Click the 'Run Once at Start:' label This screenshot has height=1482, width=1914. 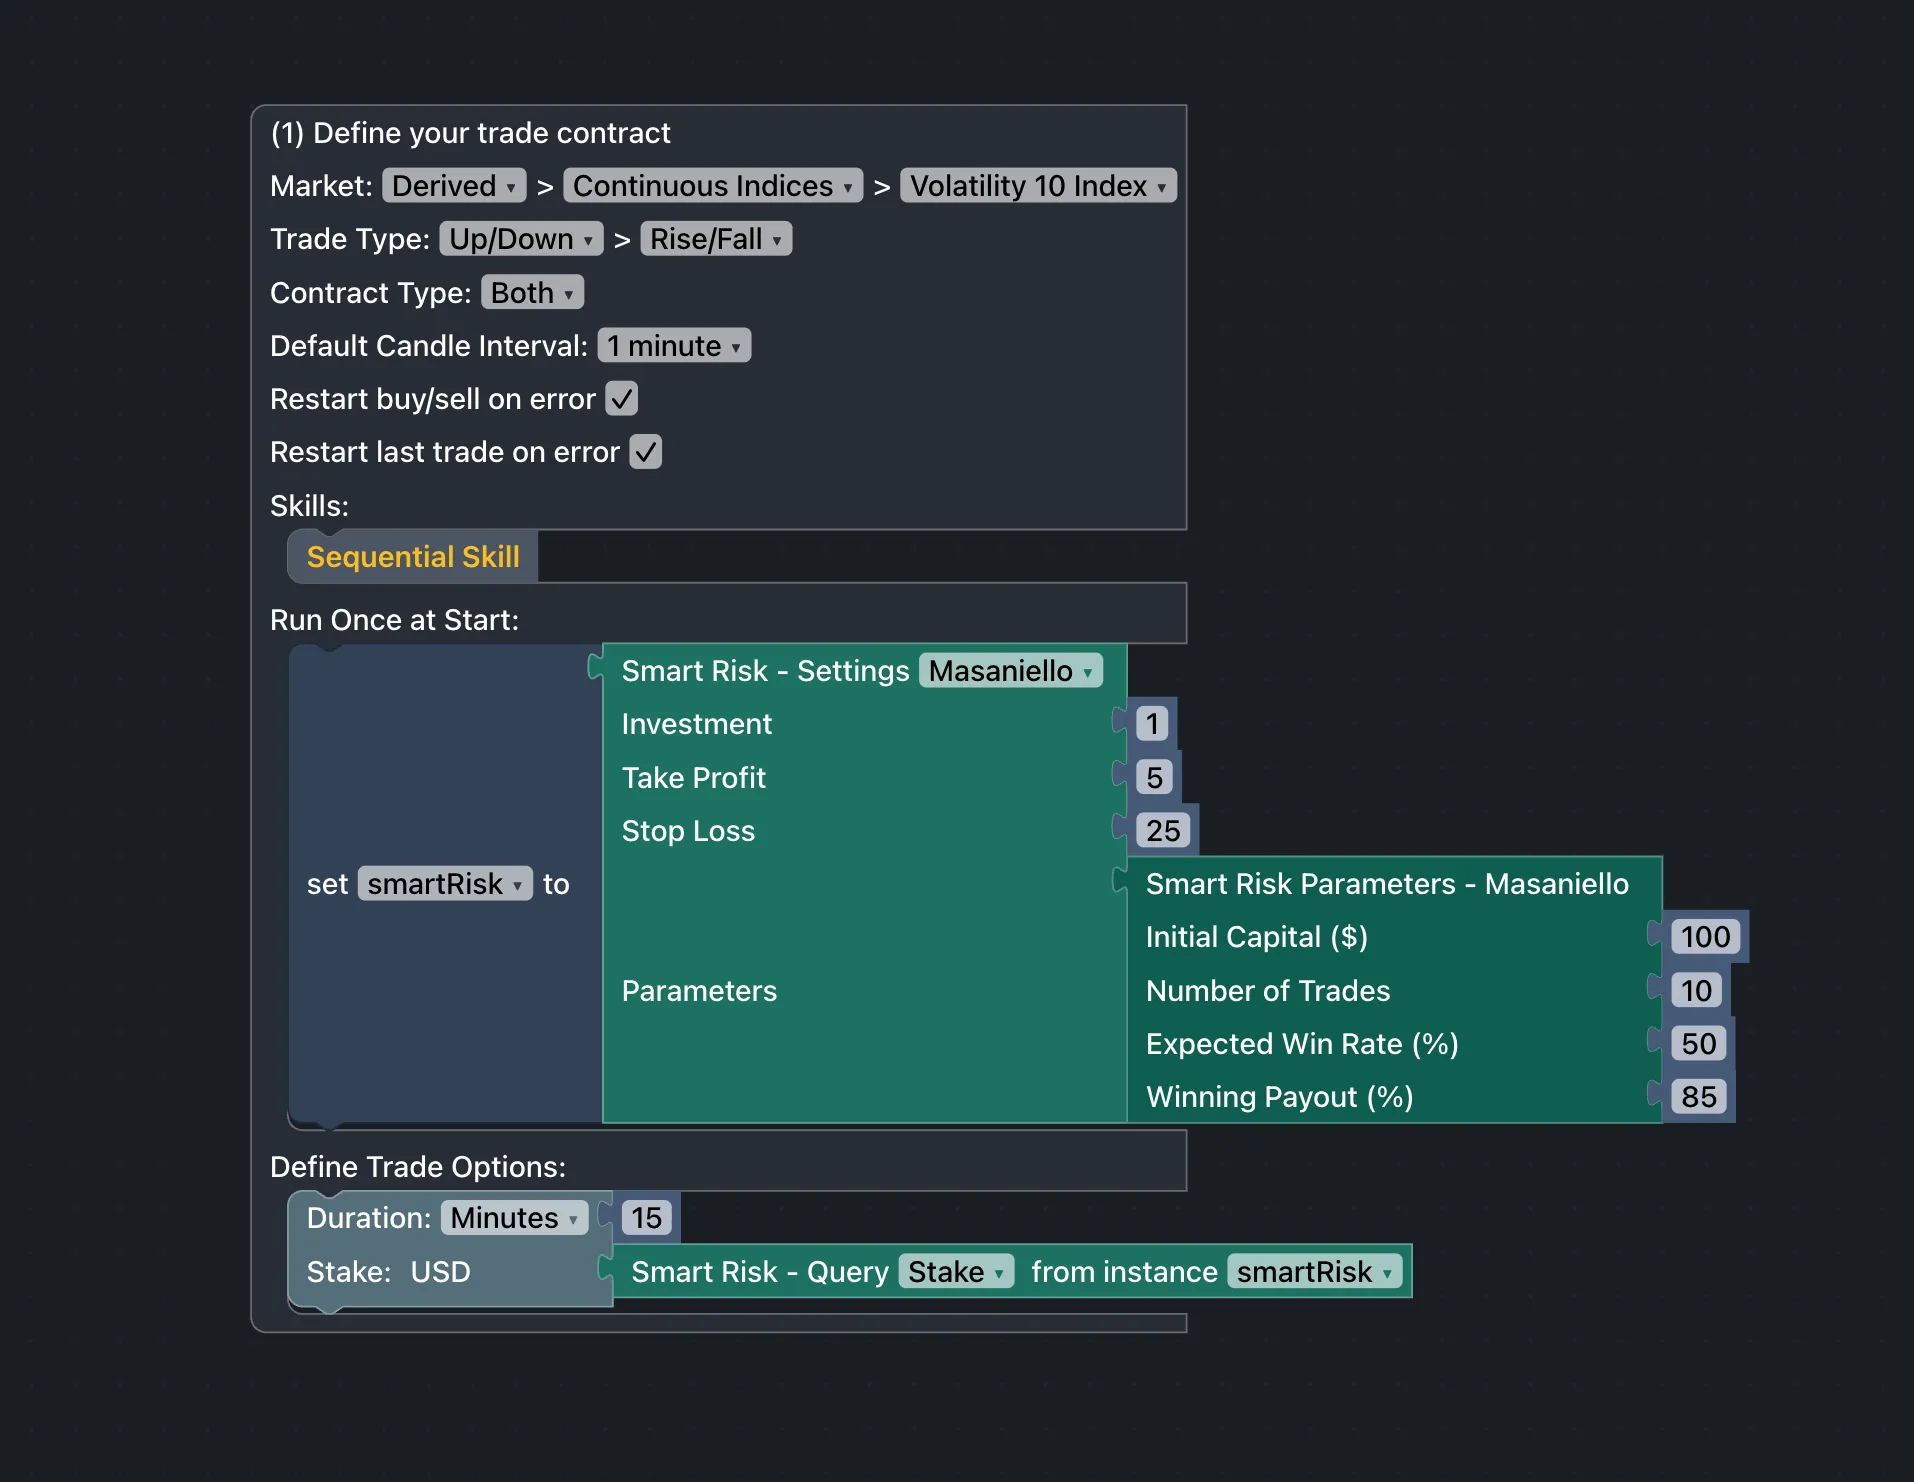point(394,620)
